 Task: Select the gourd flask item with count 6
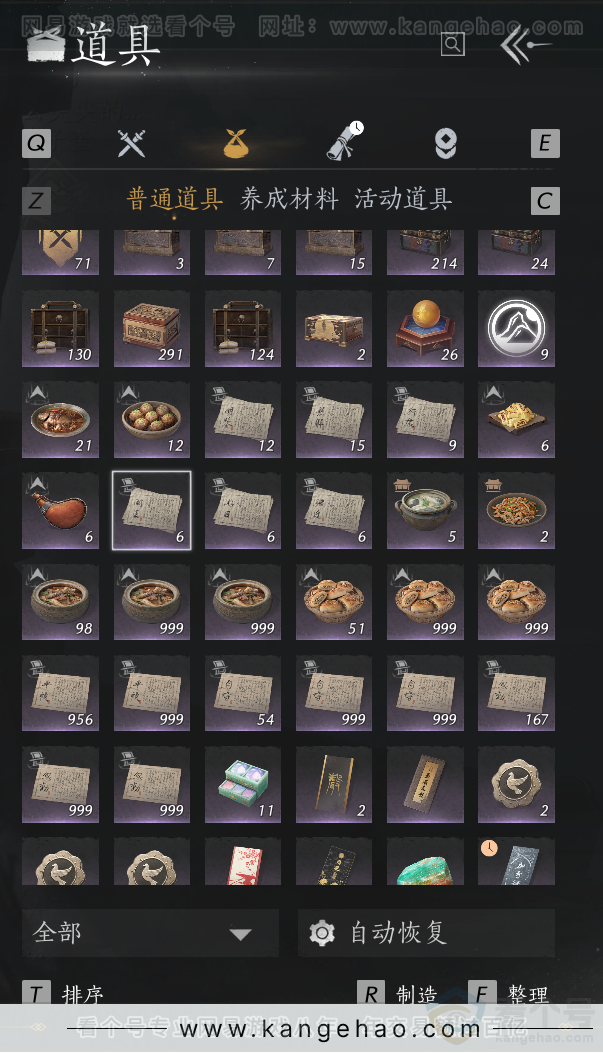pos(60,511)
